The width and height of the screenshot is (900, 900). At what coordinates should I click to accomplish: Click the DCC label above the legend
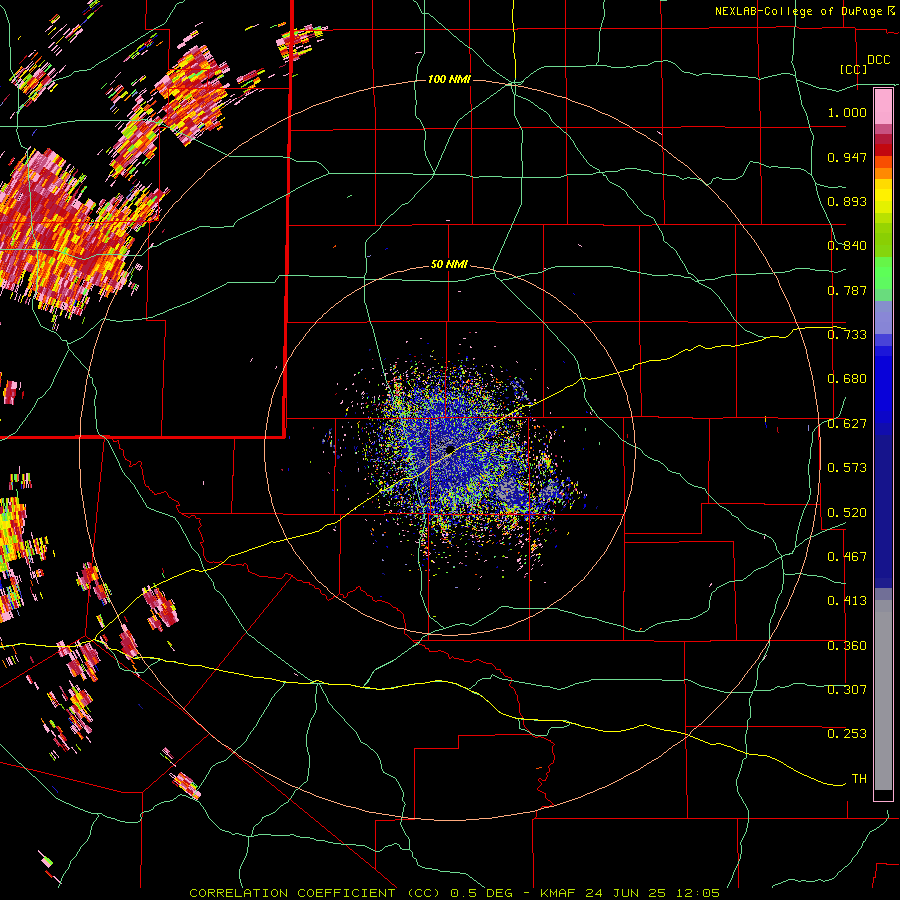click(879, 60)
